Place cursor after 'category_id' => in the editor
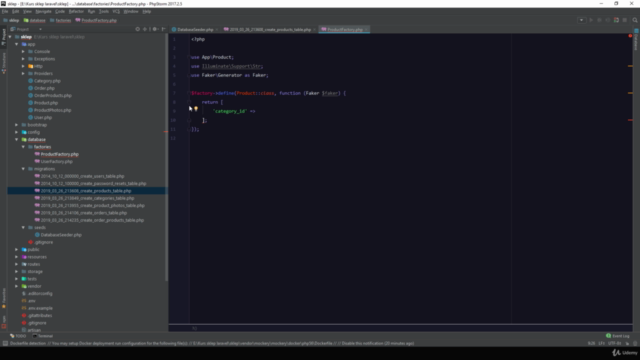 coord(256,111)
